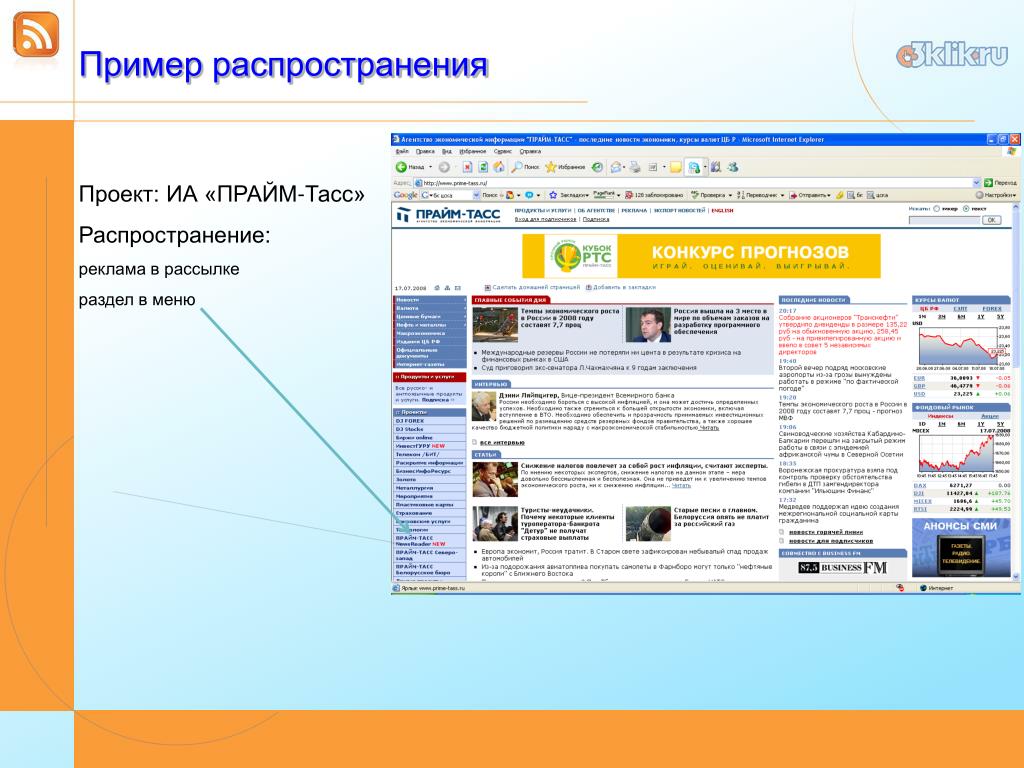Open the Google search box dropdown
Viewport: 1024px width, 768px height.
pos(476,195)
